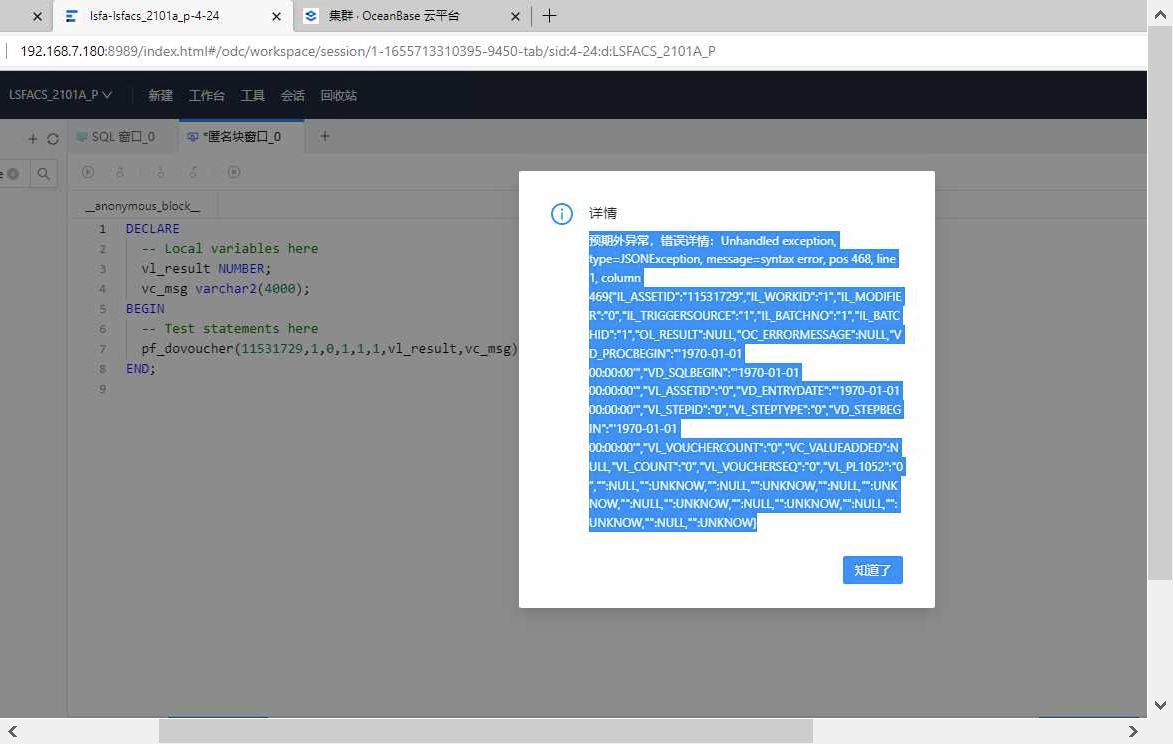Open the 回收站 menu
Image resolution: width=1173 pixels, height=744 pixels.
[338, 96]
